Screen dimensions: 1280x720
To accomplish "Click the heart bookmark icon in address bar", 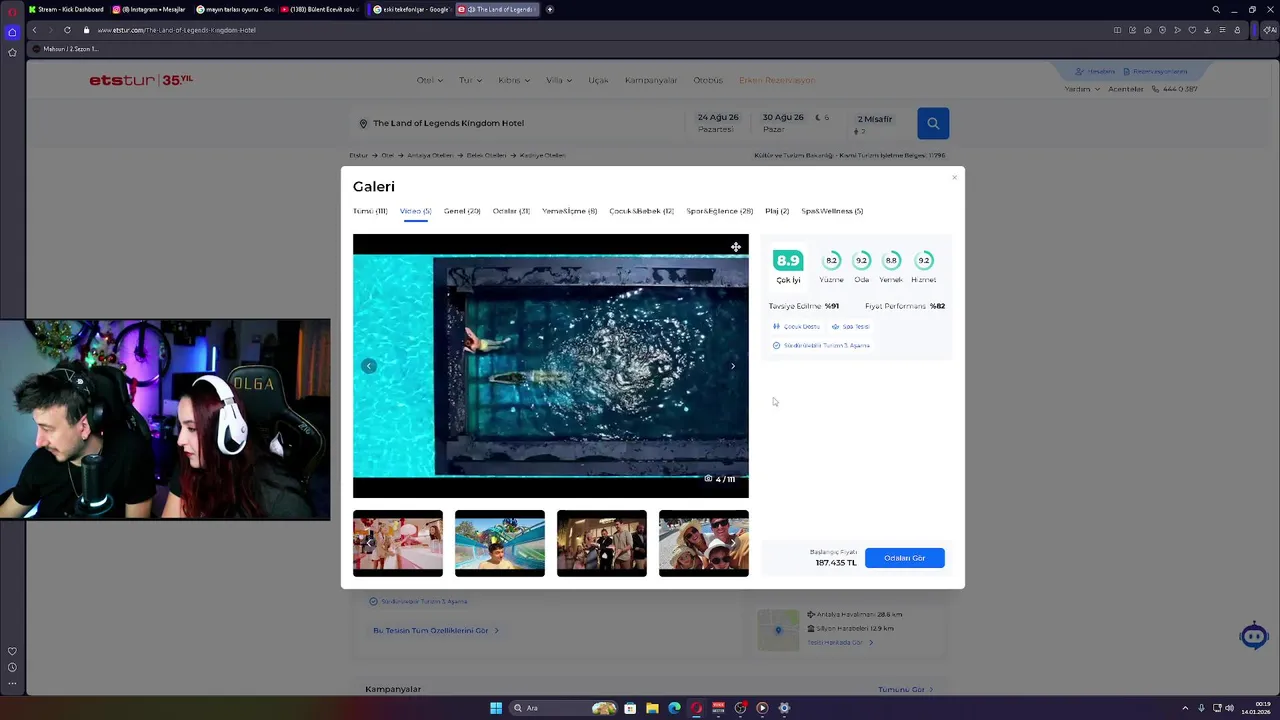I will click(x=1192, y=30).
